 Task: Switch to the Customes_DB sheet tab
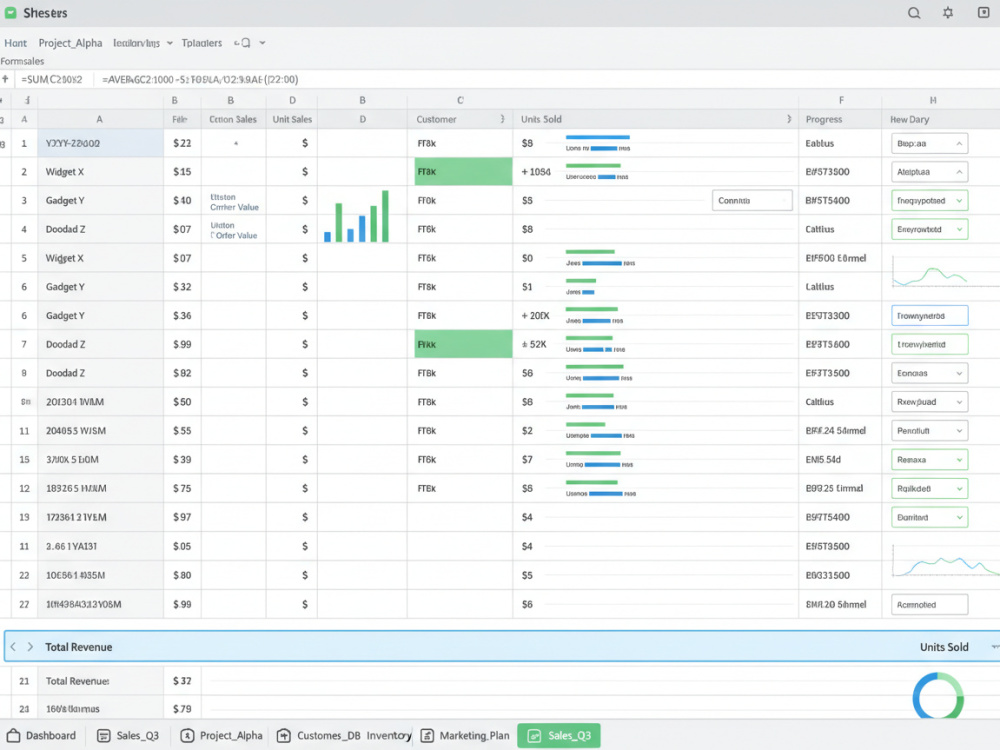click(x=319, y=735)
